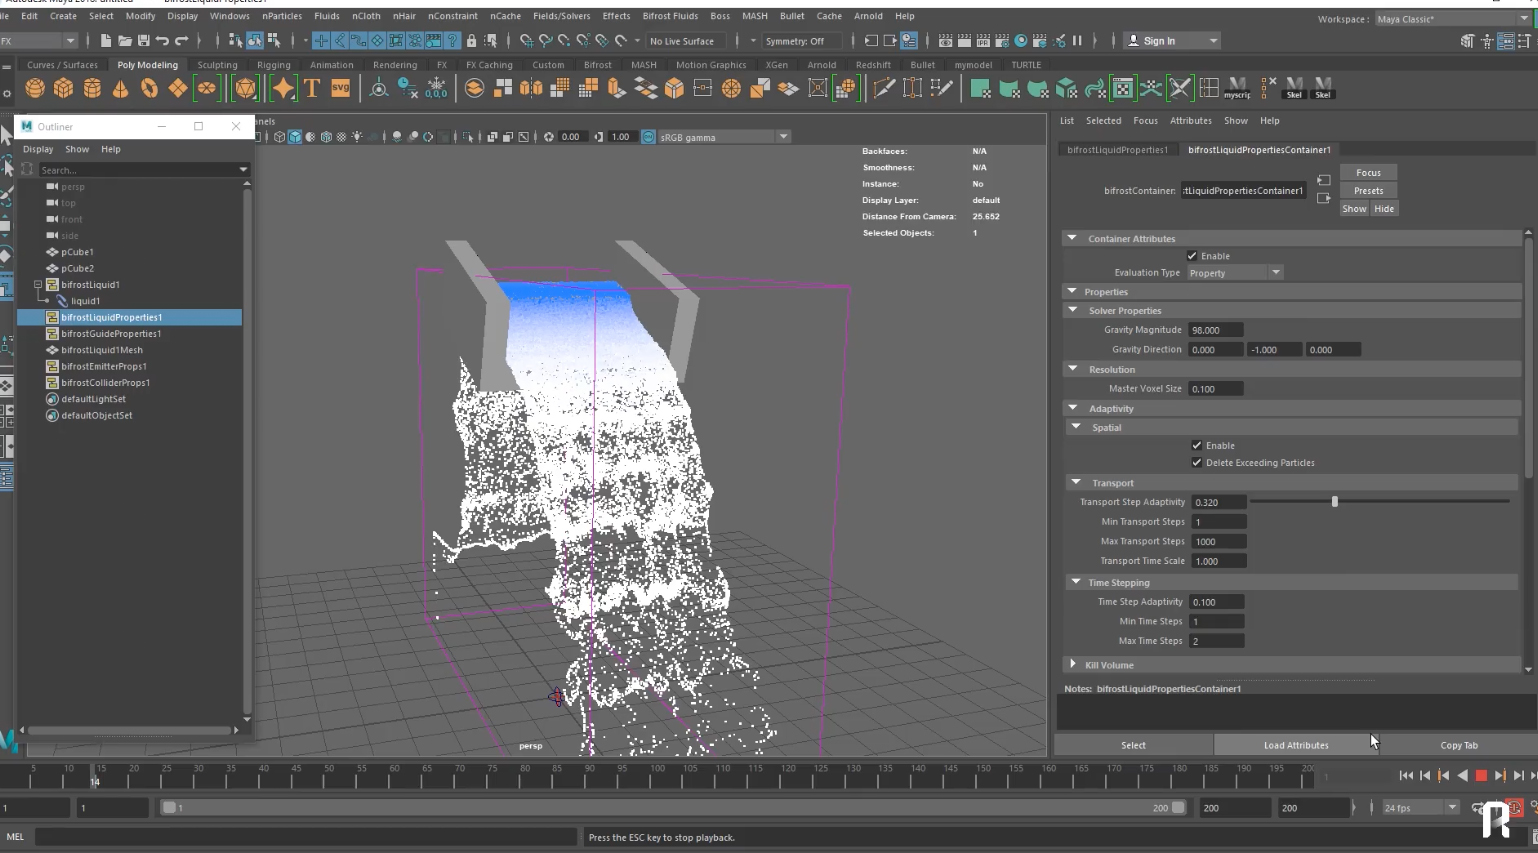Click the Transport Step Adaptivity slider handle
Image resolution: width=1538 pixels, height=853 pixels.
point(1334,502)
